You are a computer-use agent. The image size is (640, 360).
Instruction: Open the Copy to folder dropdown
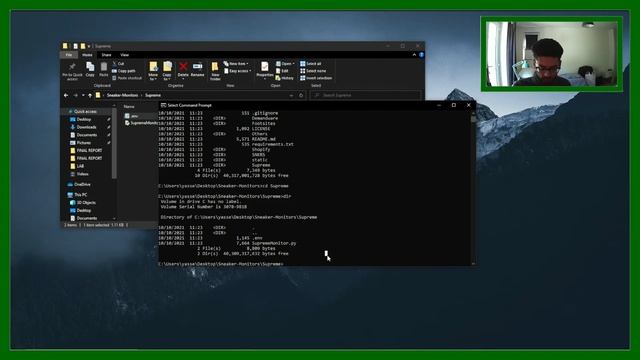tap(167, 71)
